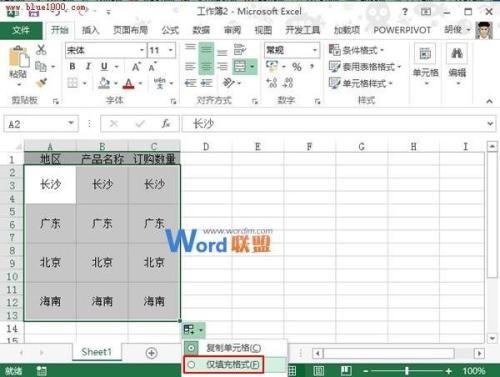Switch to Page Layout view in status bar

pos(319,370)
